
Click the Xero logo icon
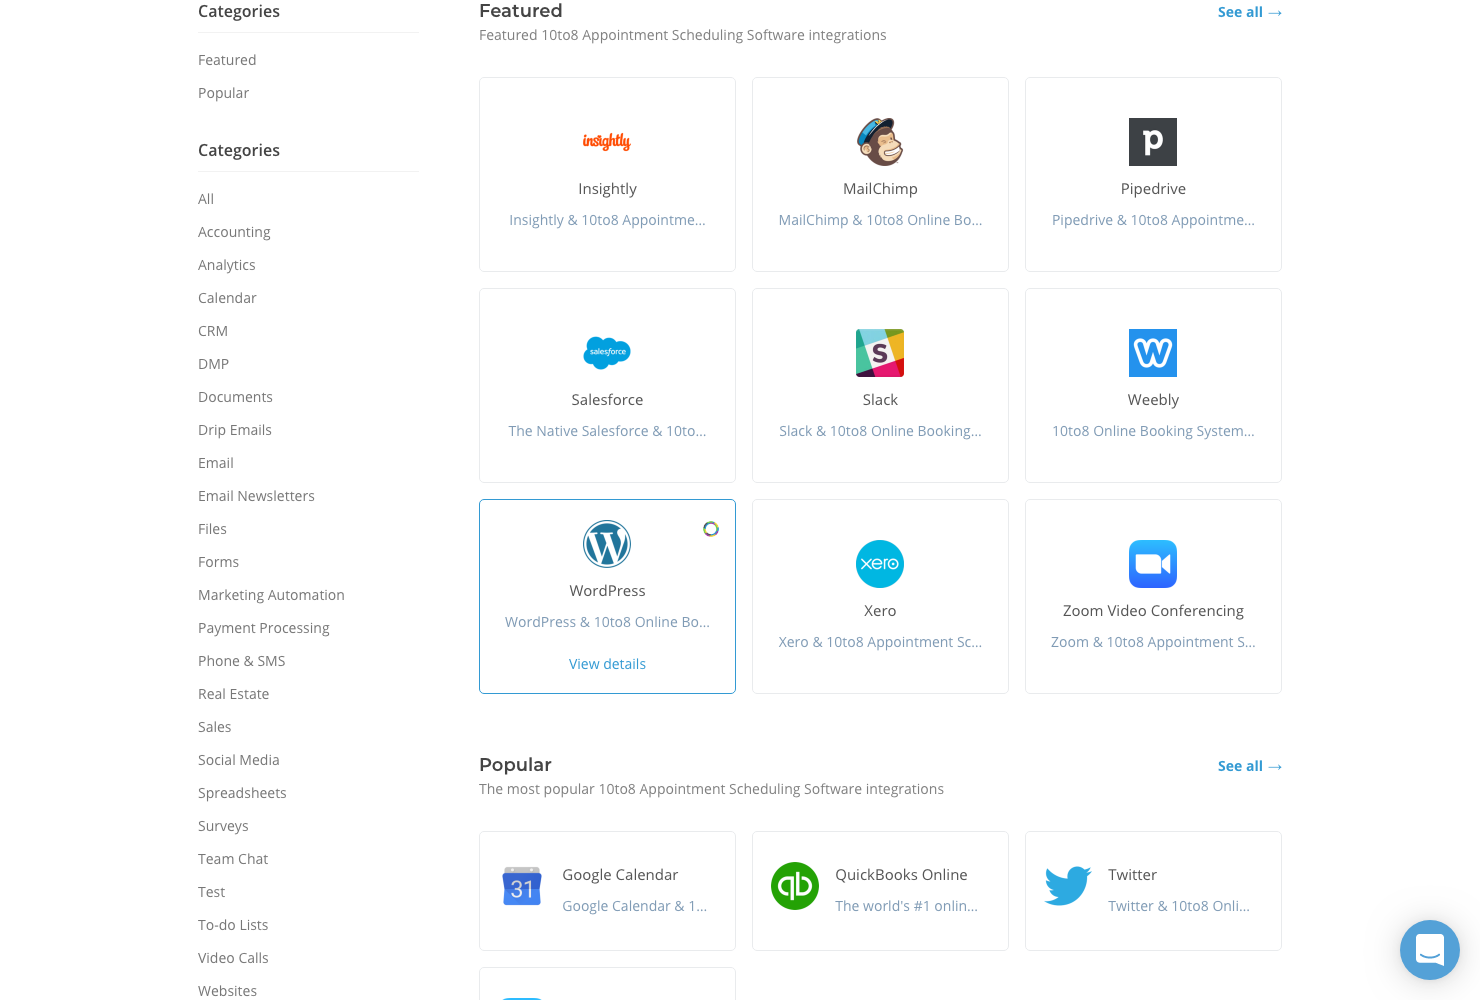[x=880, y=564]
